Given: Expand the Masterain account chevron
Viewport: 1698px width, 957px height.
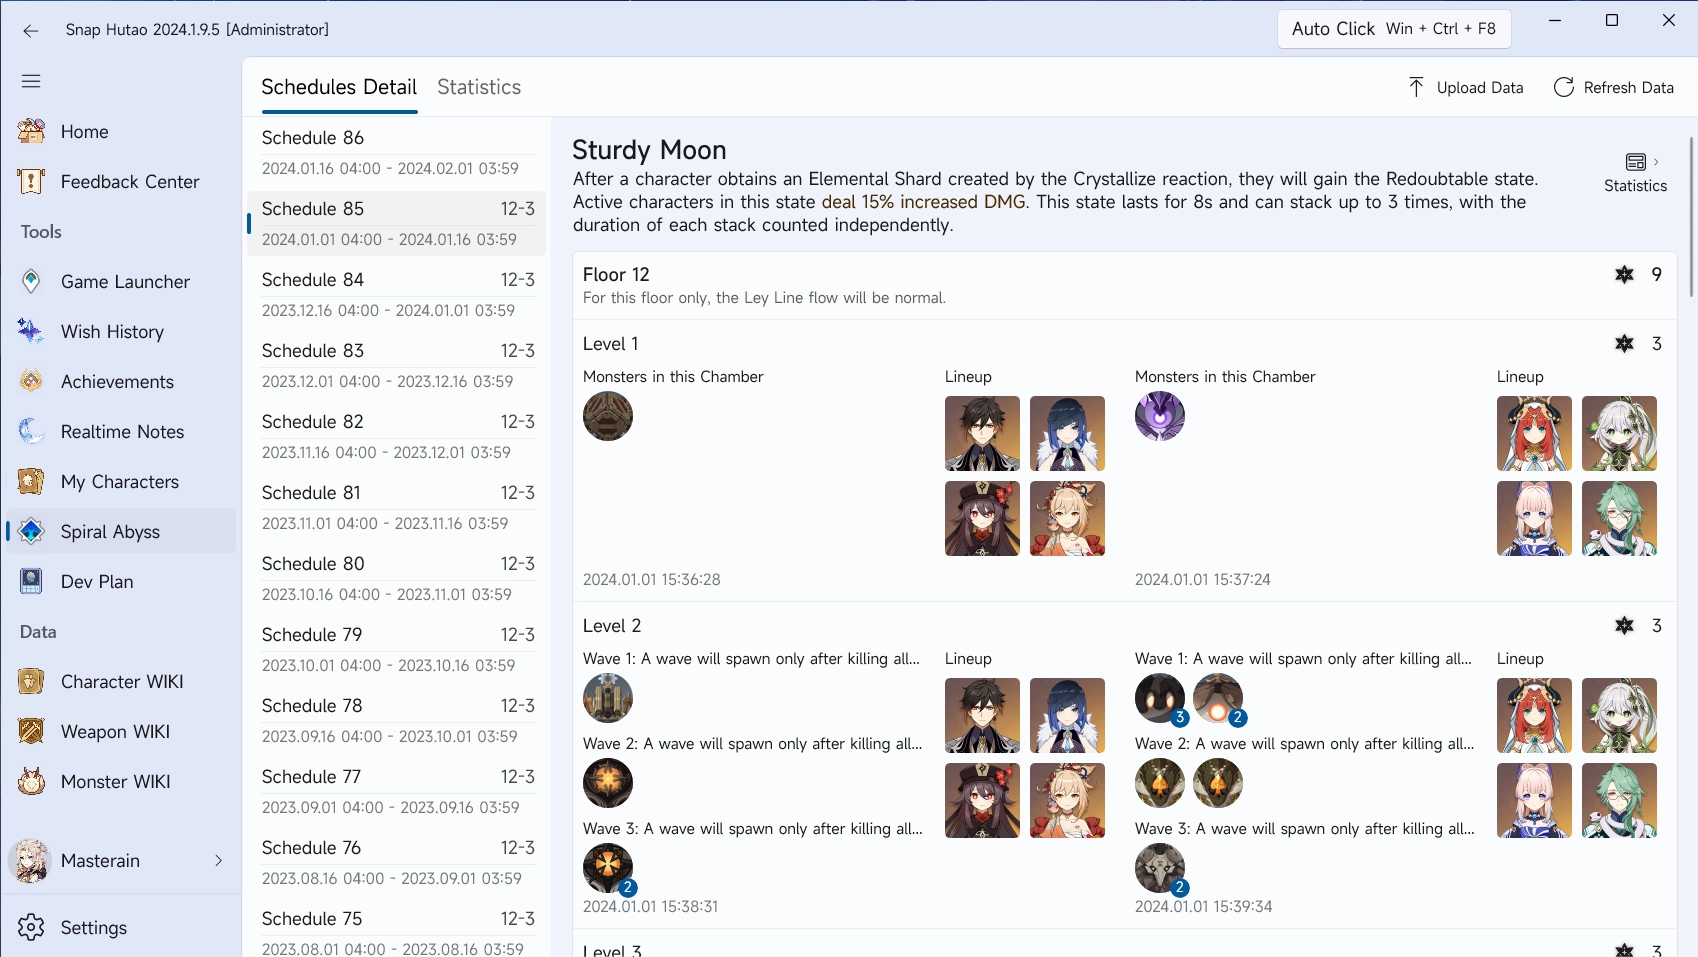Looking at the screenshot, I should point(218,861).
